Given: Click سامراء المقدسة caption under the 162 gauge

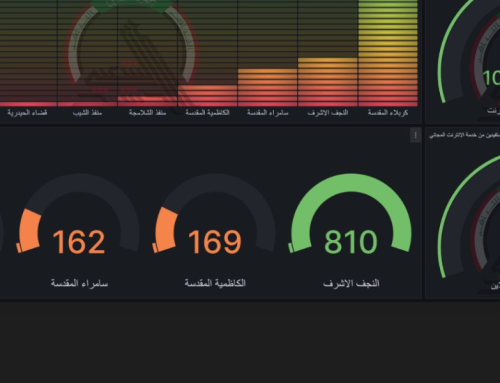Looking at the screenshot, I should pyautogui.click(x=79, y=283).
